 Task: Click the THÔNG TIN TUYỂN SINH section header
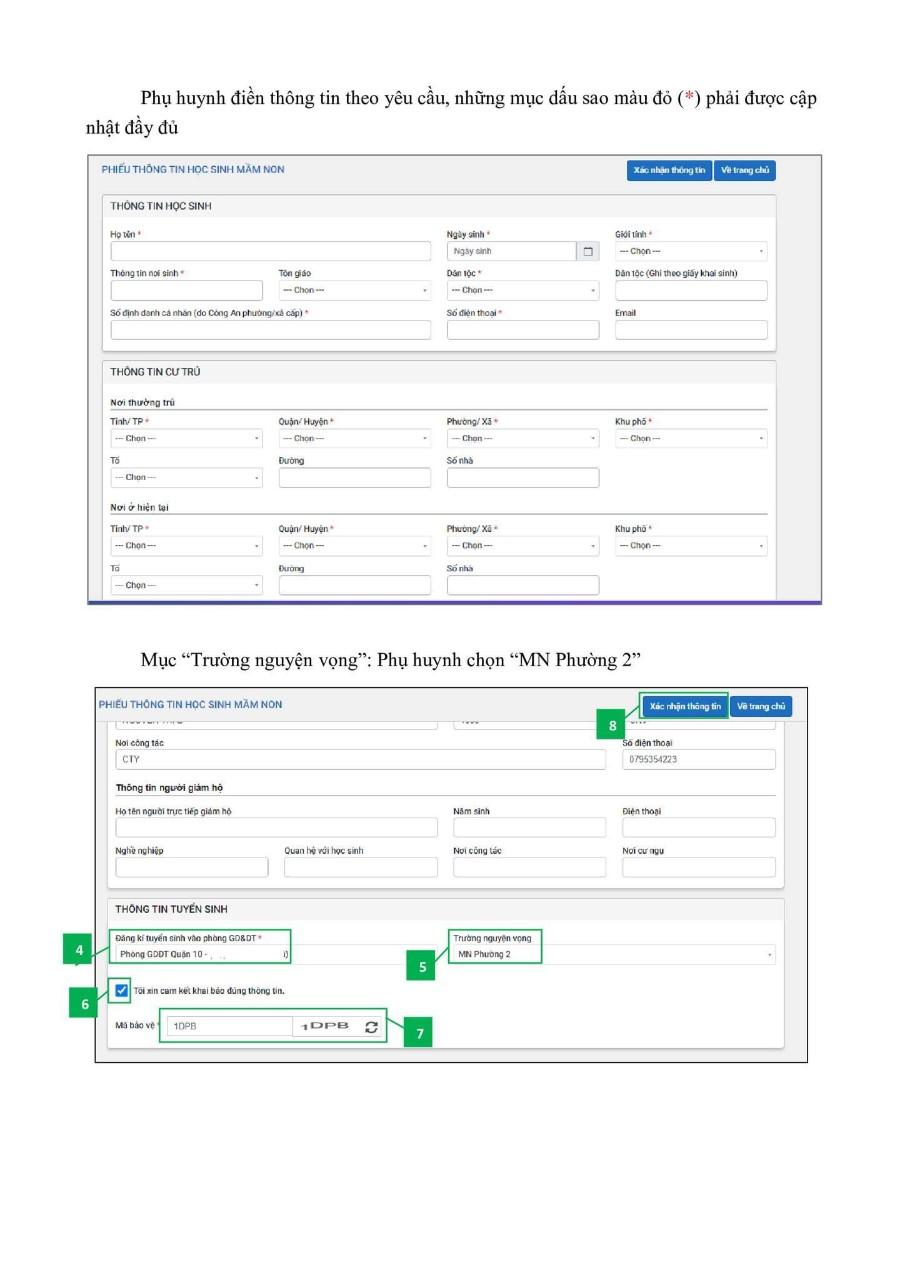point(171,909)
